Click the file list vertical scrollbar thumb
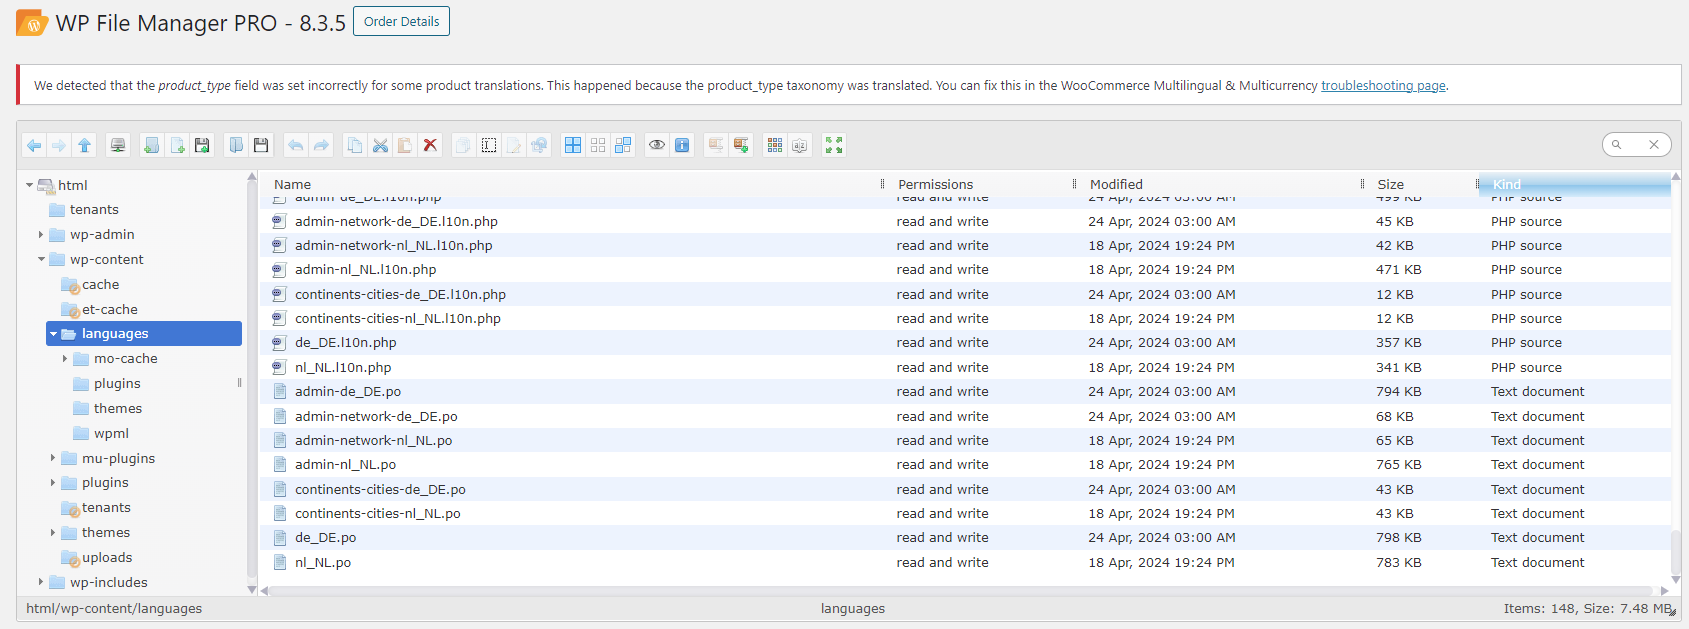The height and width of the screenshot is (629, 1689). click(1676, 553)
